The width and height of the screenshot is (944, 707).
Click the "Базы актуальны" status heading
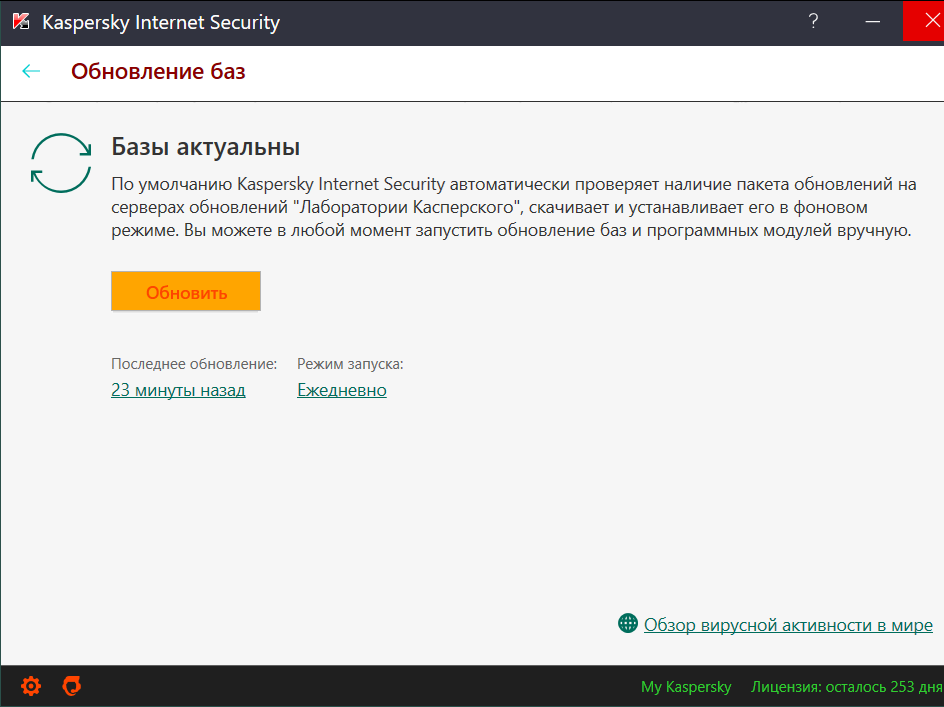[206, 147]
